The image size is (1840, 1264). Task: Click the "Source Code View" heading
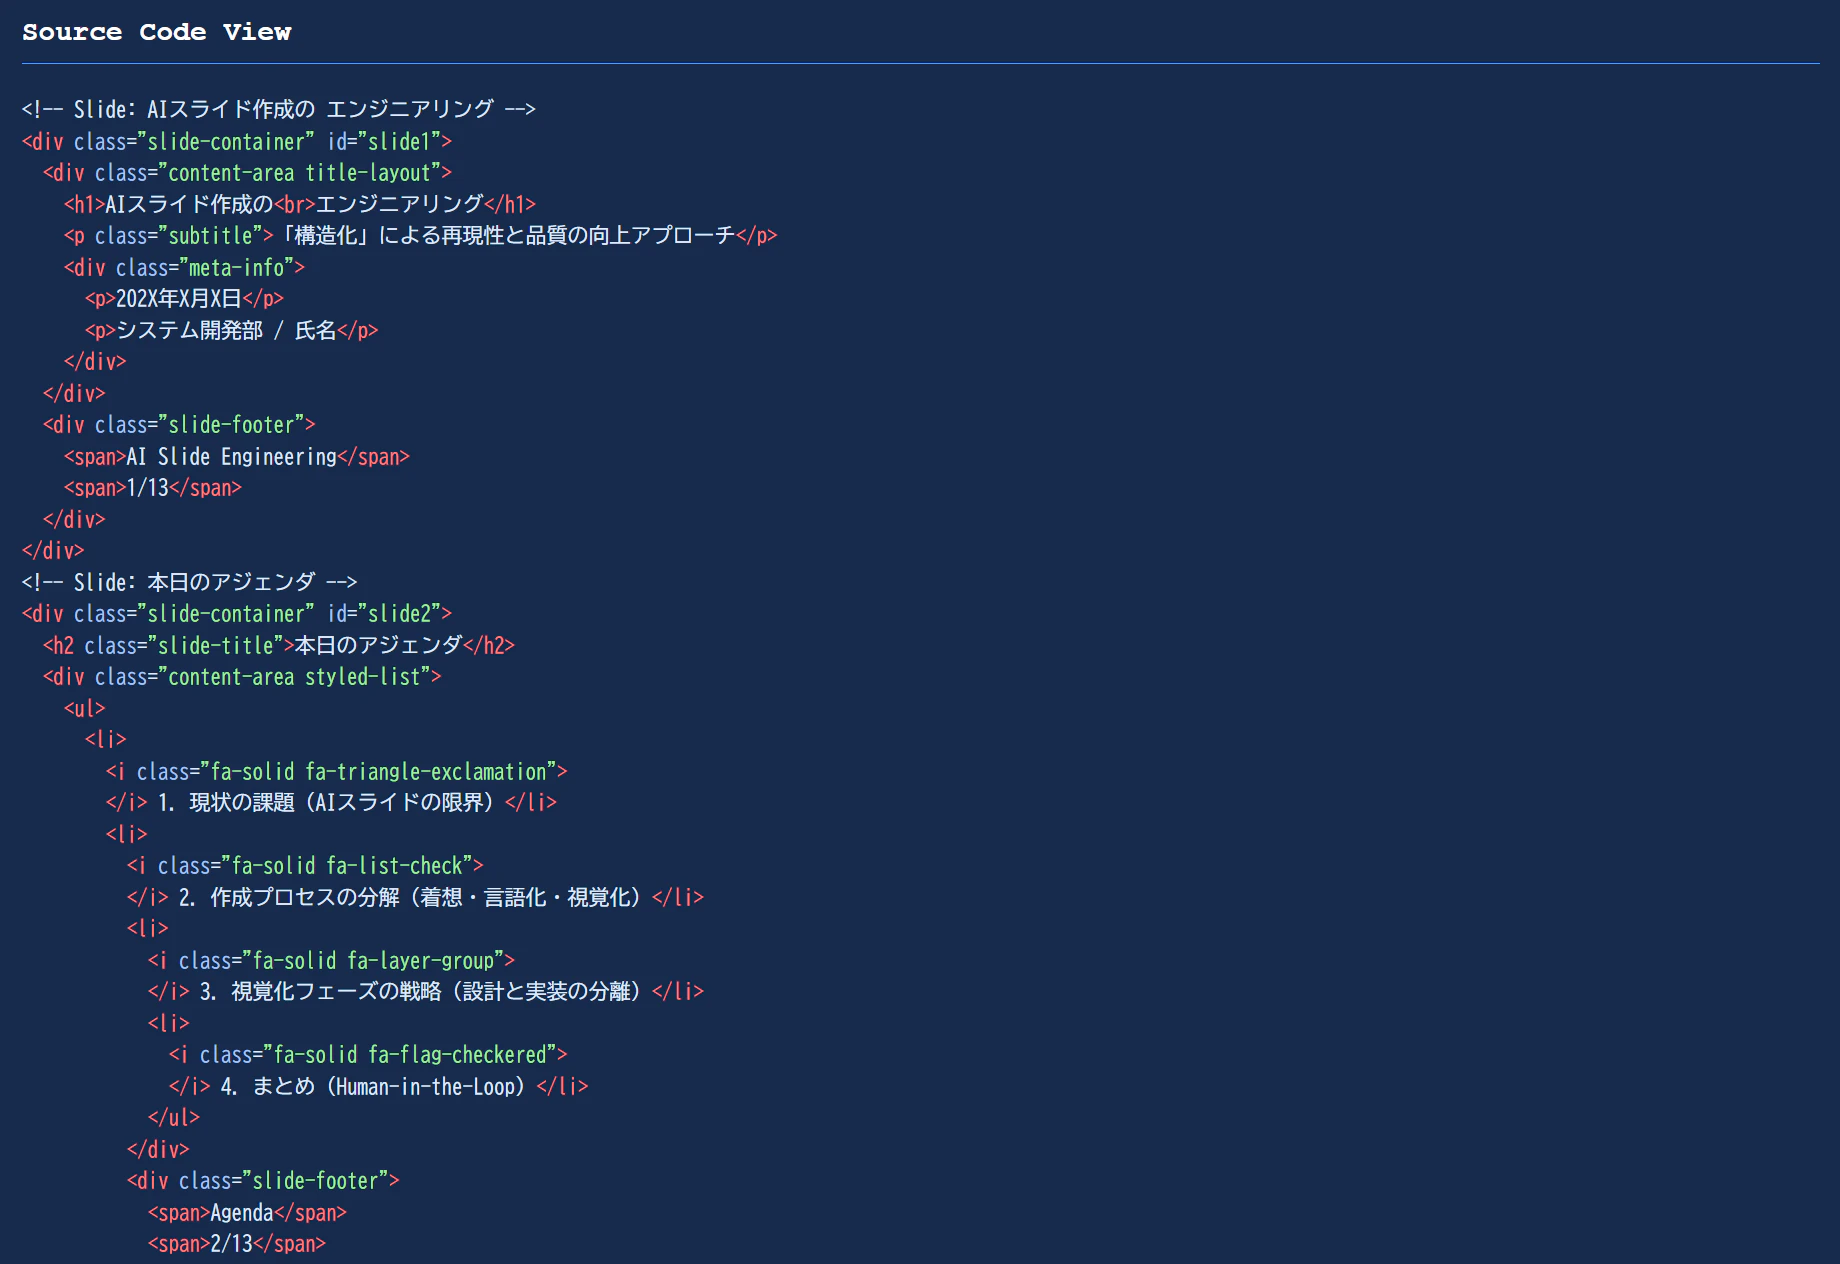click(157, 32)
